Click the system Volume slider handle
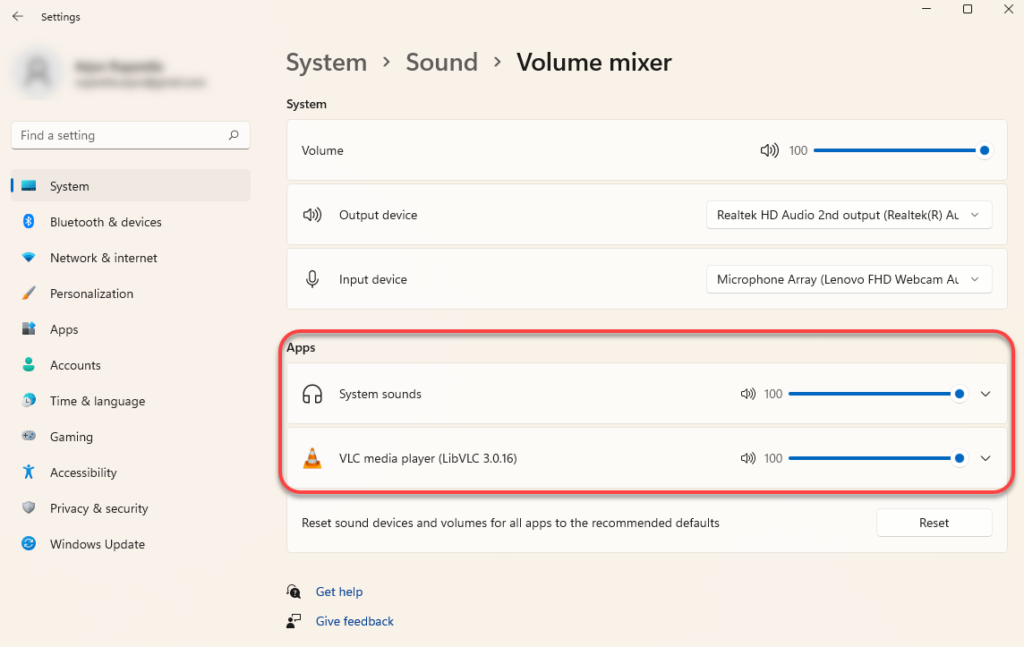 coord(984,150)
